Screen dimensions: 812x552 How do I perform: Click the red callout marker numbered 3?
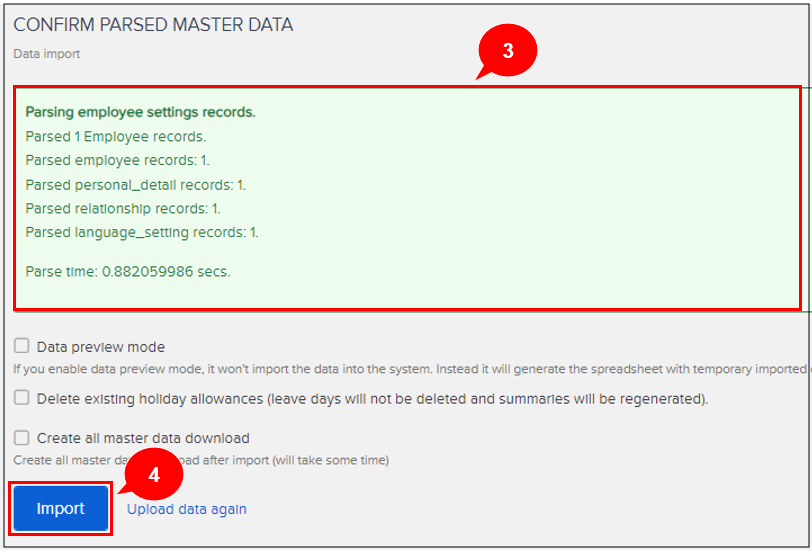[x=508, y=51]
